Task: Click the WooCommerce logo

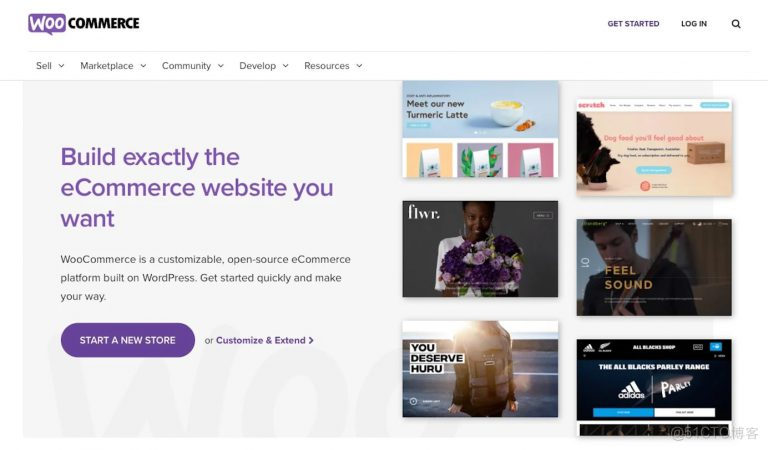Action: pos(84,23)
